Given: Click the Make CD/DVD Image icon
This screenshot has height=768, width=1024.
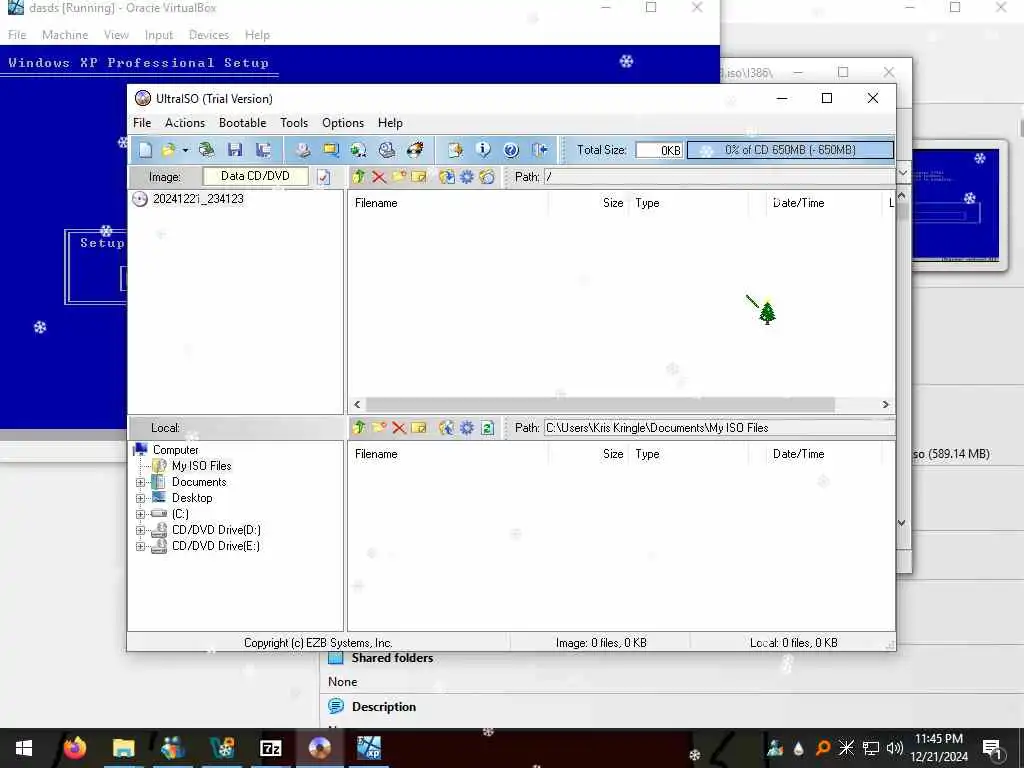Looking at the screenshot, I should [302, 150].
